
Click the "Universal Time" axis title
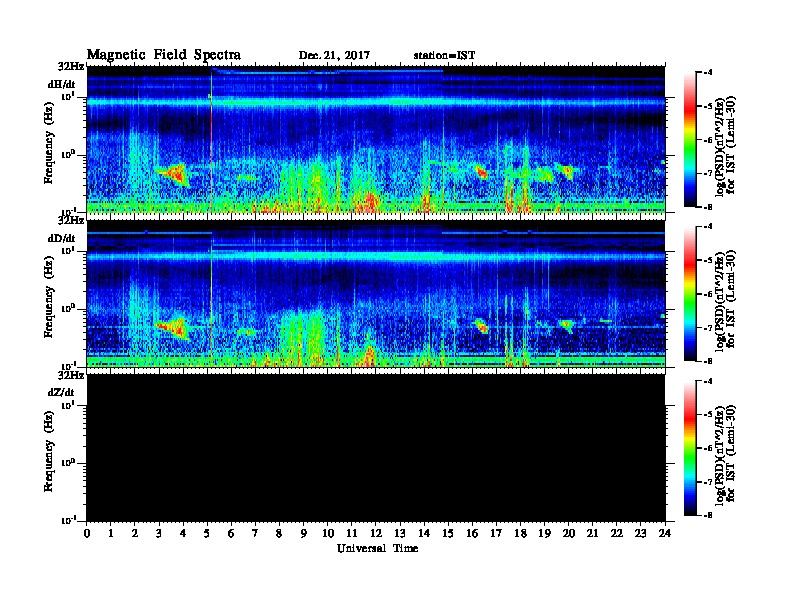pos(378,548)
